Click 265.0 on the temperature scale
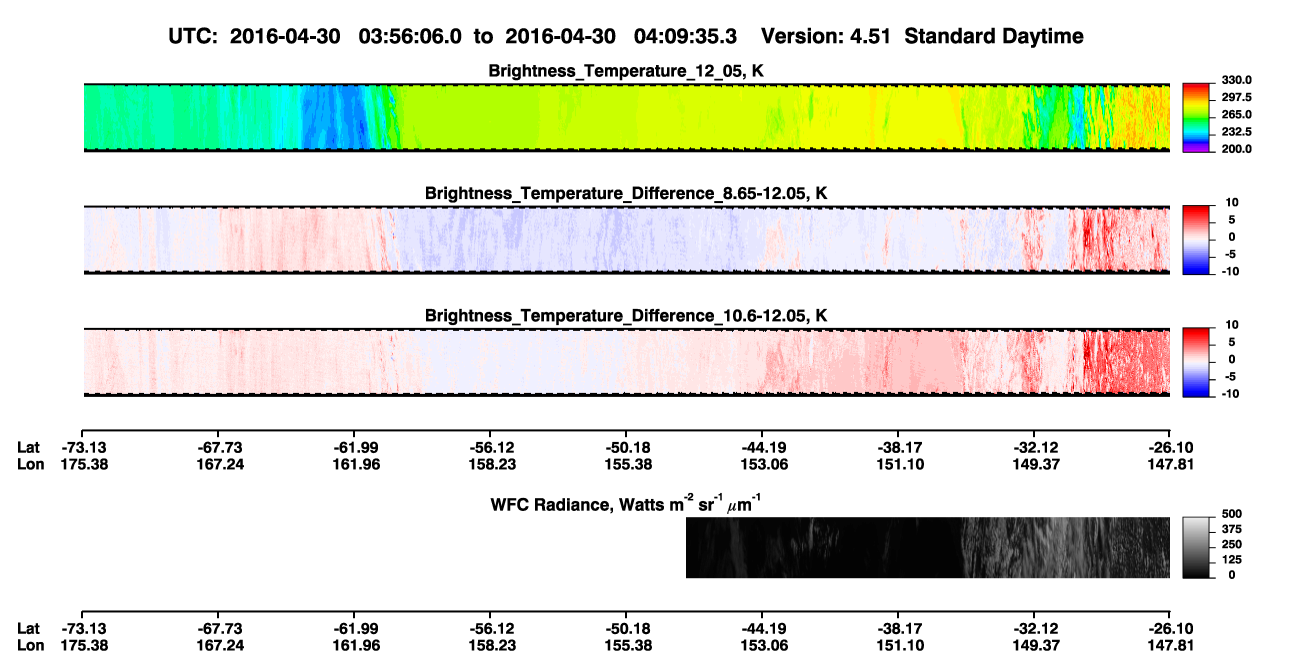 (1235, 115)
